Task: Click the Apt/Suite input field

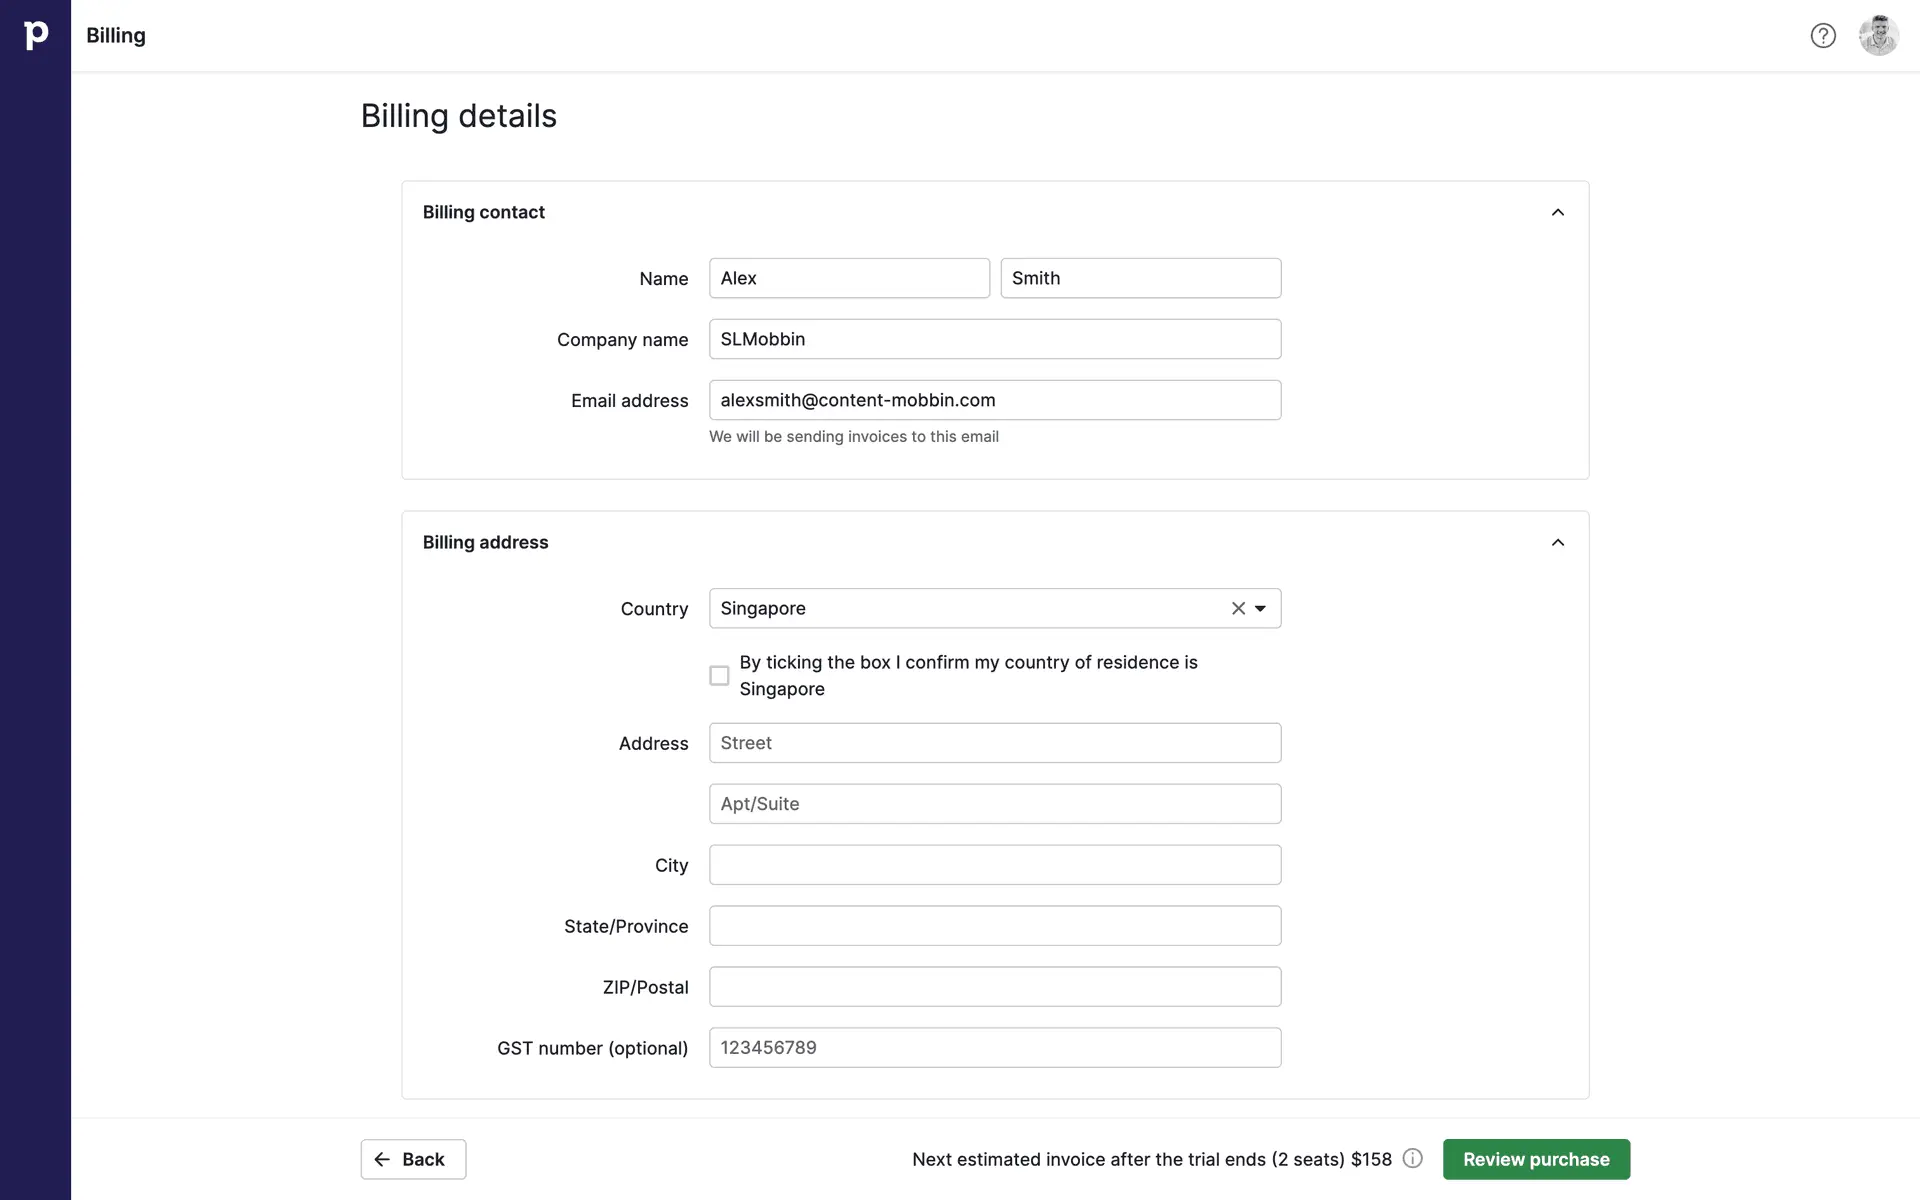Action: tap(994, 804)
